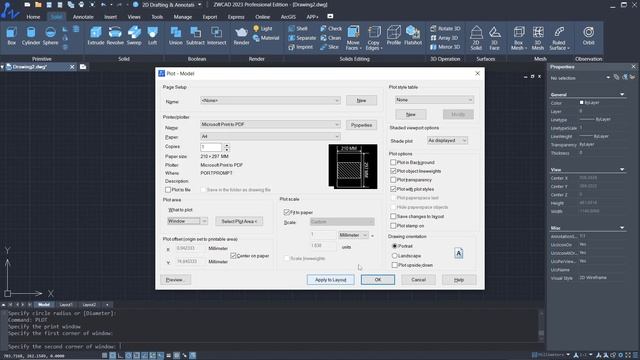The image size is (640, 360).
Task: Click the Render teapot icon
Action: click(x=241, y=36)
